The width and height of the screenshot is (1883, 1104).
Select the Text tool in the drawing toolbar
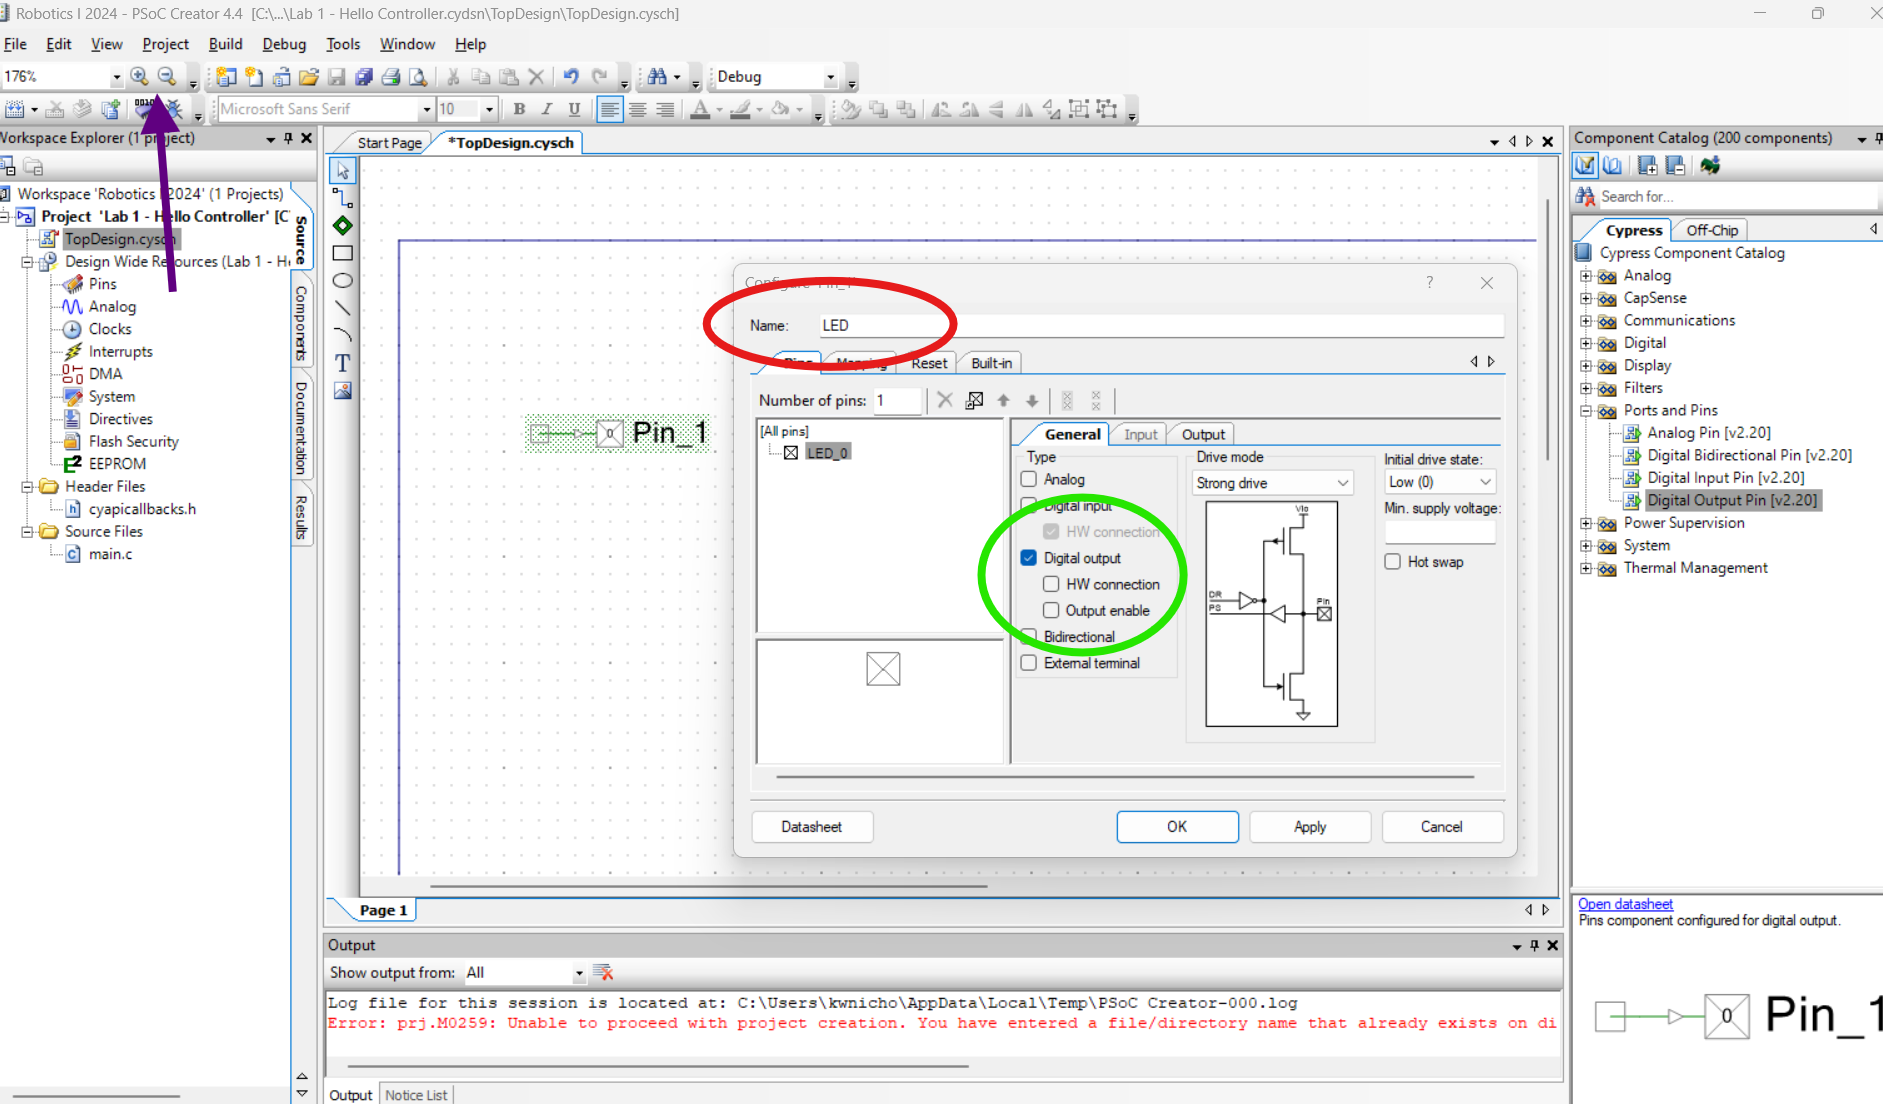343,363
